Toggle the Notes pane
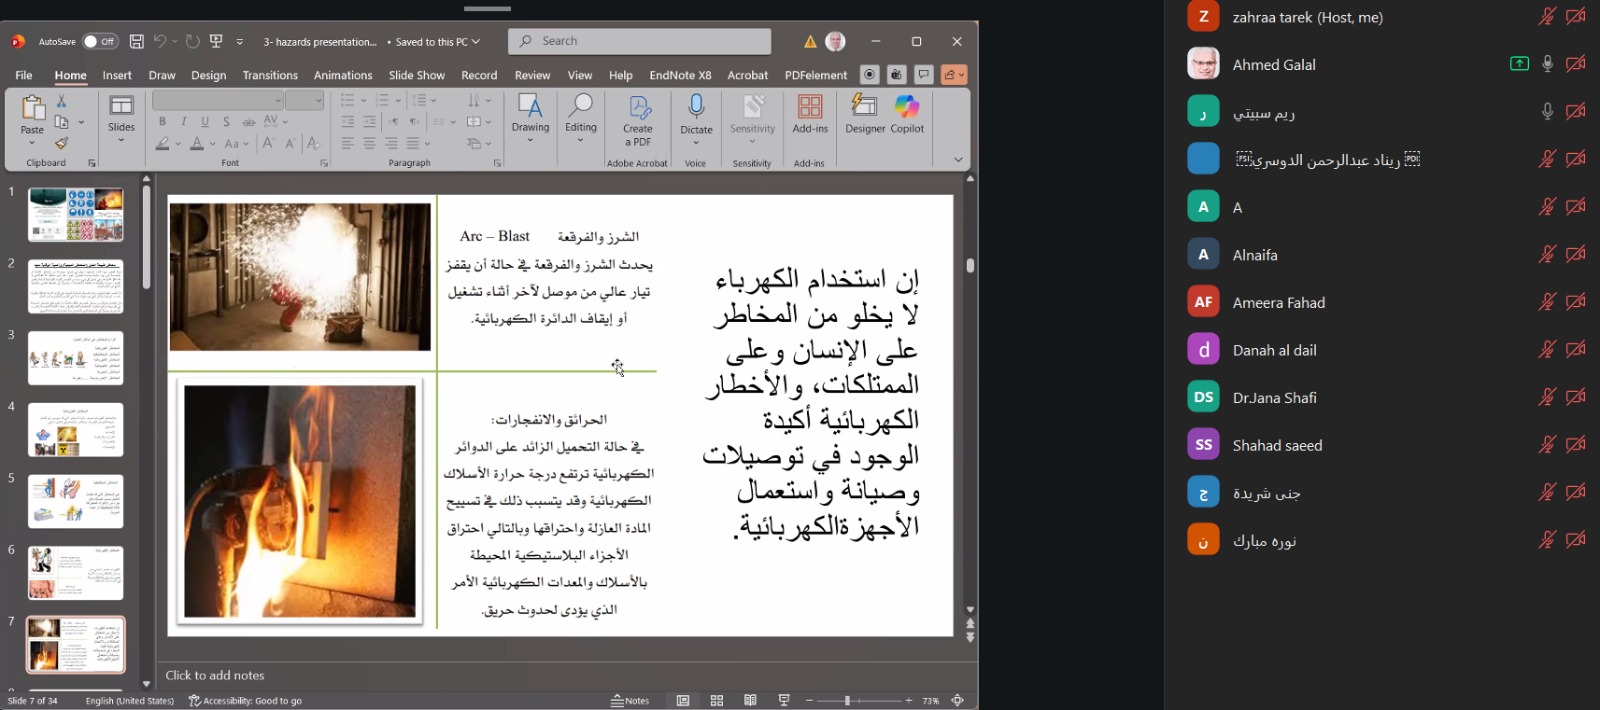The image size is (1600, 710). click(x=630, y=701)
